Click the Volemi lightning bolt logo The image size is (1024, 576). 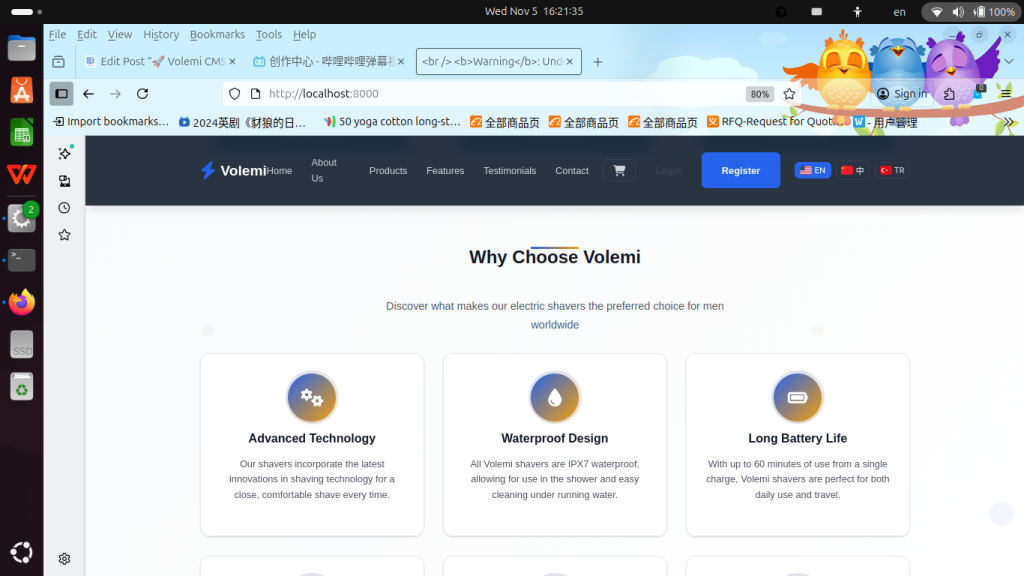tap(208, 171)
